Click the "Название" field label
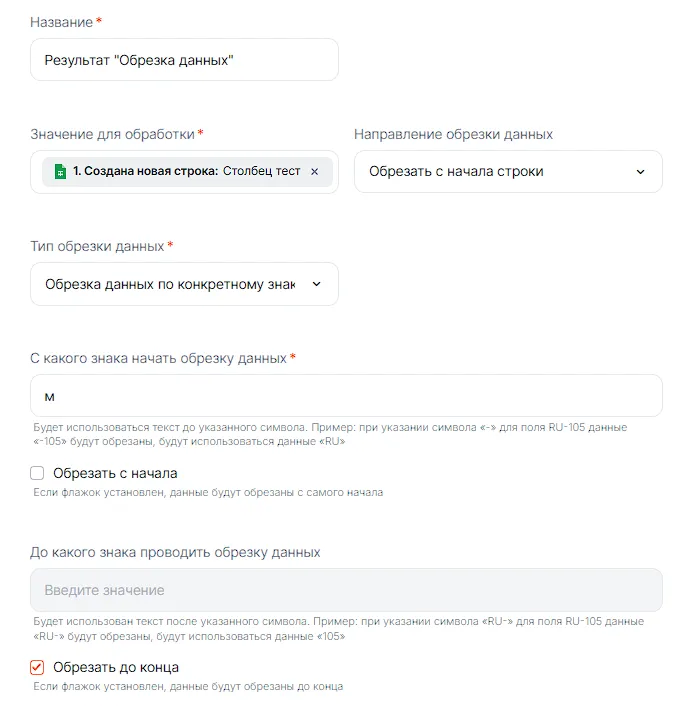The image size is (690, 706). pos(62,22)
